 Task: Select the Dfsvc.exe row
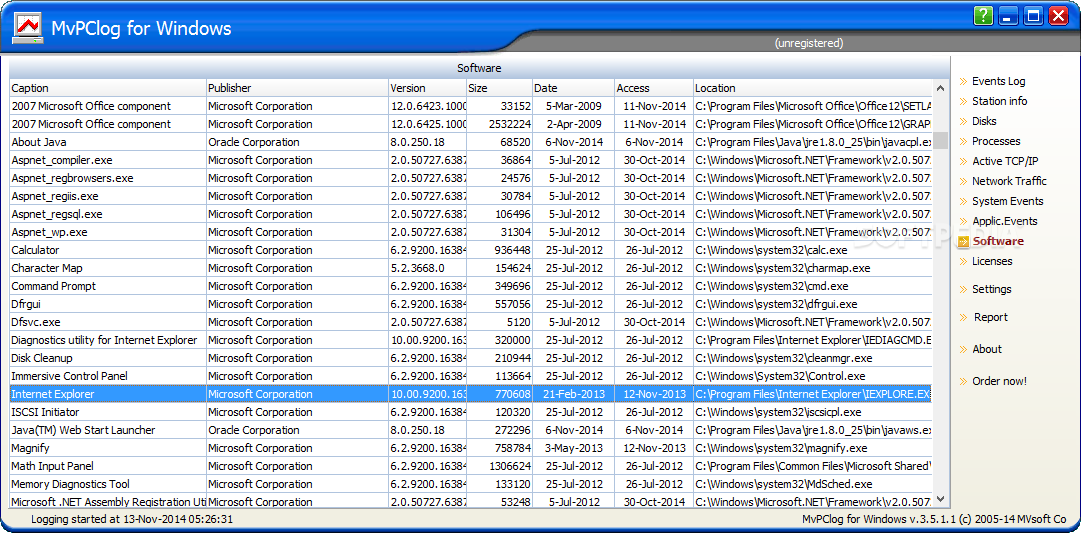[471, 322]
